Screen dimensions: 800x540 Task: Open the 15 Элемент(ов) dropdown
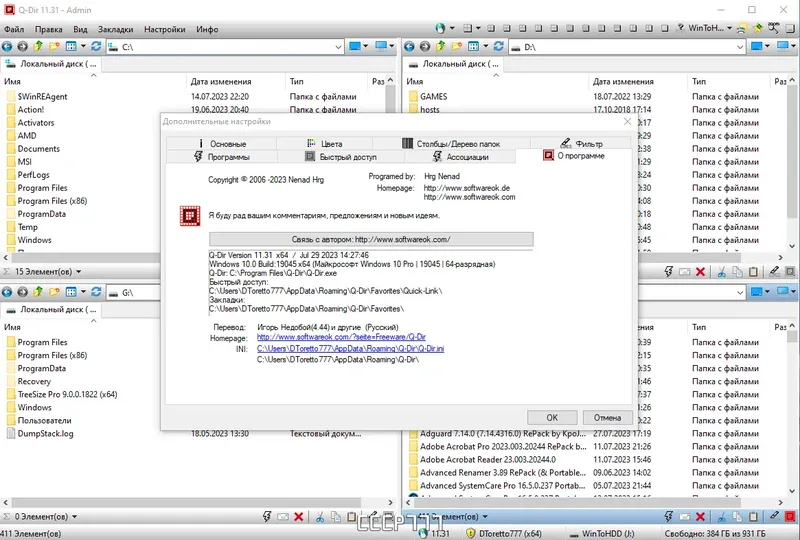tap(79, 272)
